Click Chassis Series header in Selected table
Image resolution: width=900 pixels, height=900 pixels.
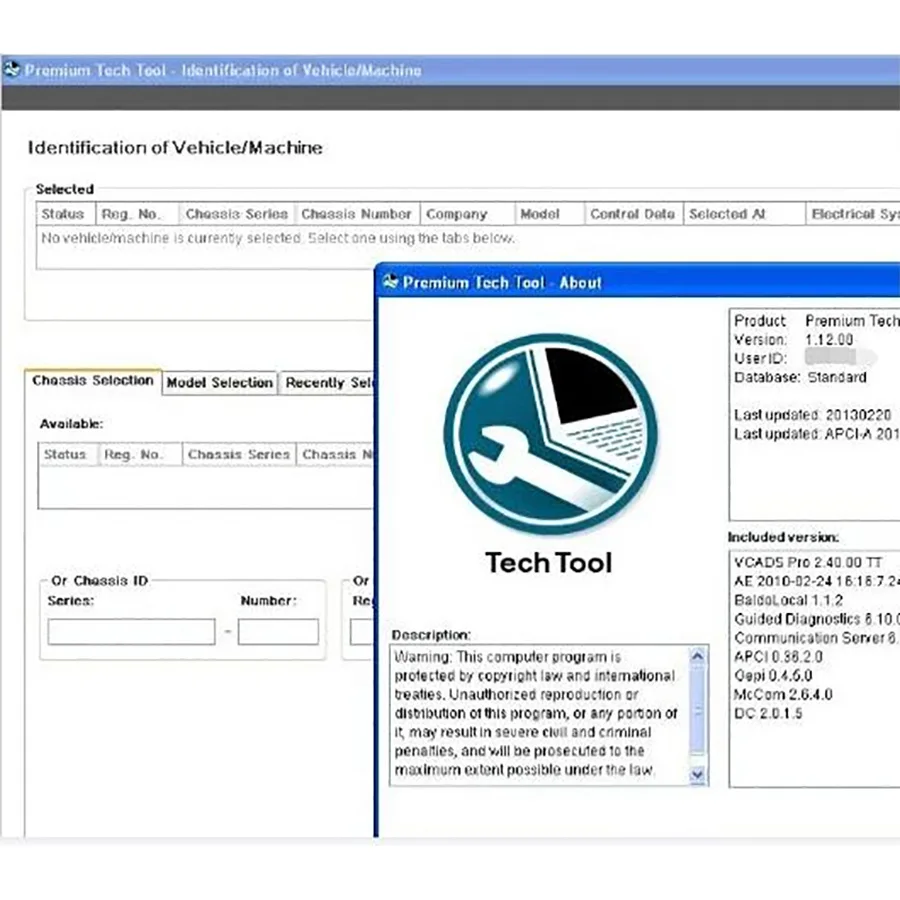(236, 214)
